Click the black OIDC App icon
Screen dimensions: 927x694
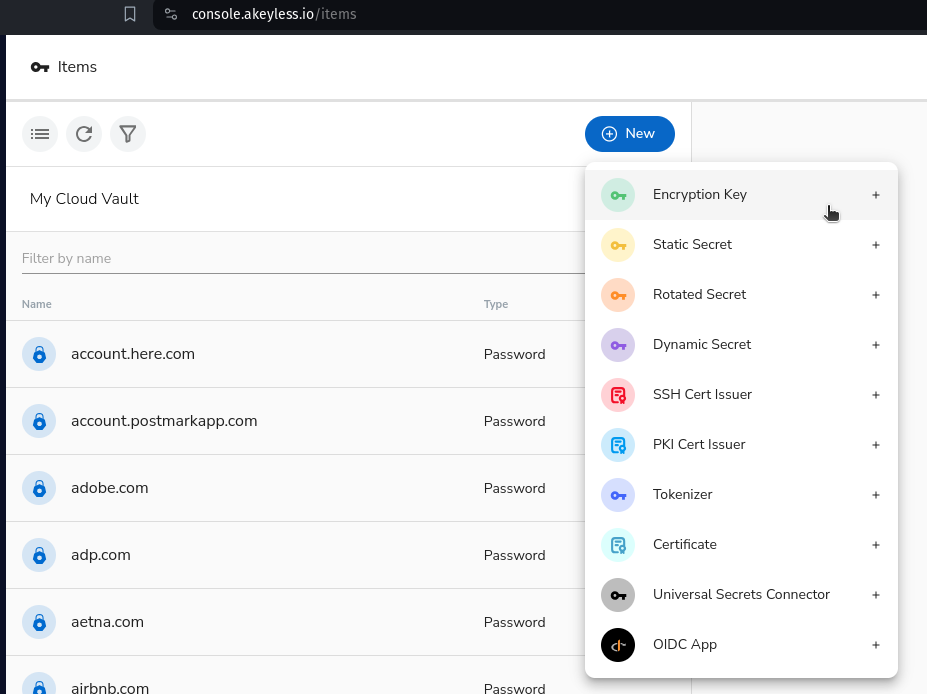pos(618,645)
